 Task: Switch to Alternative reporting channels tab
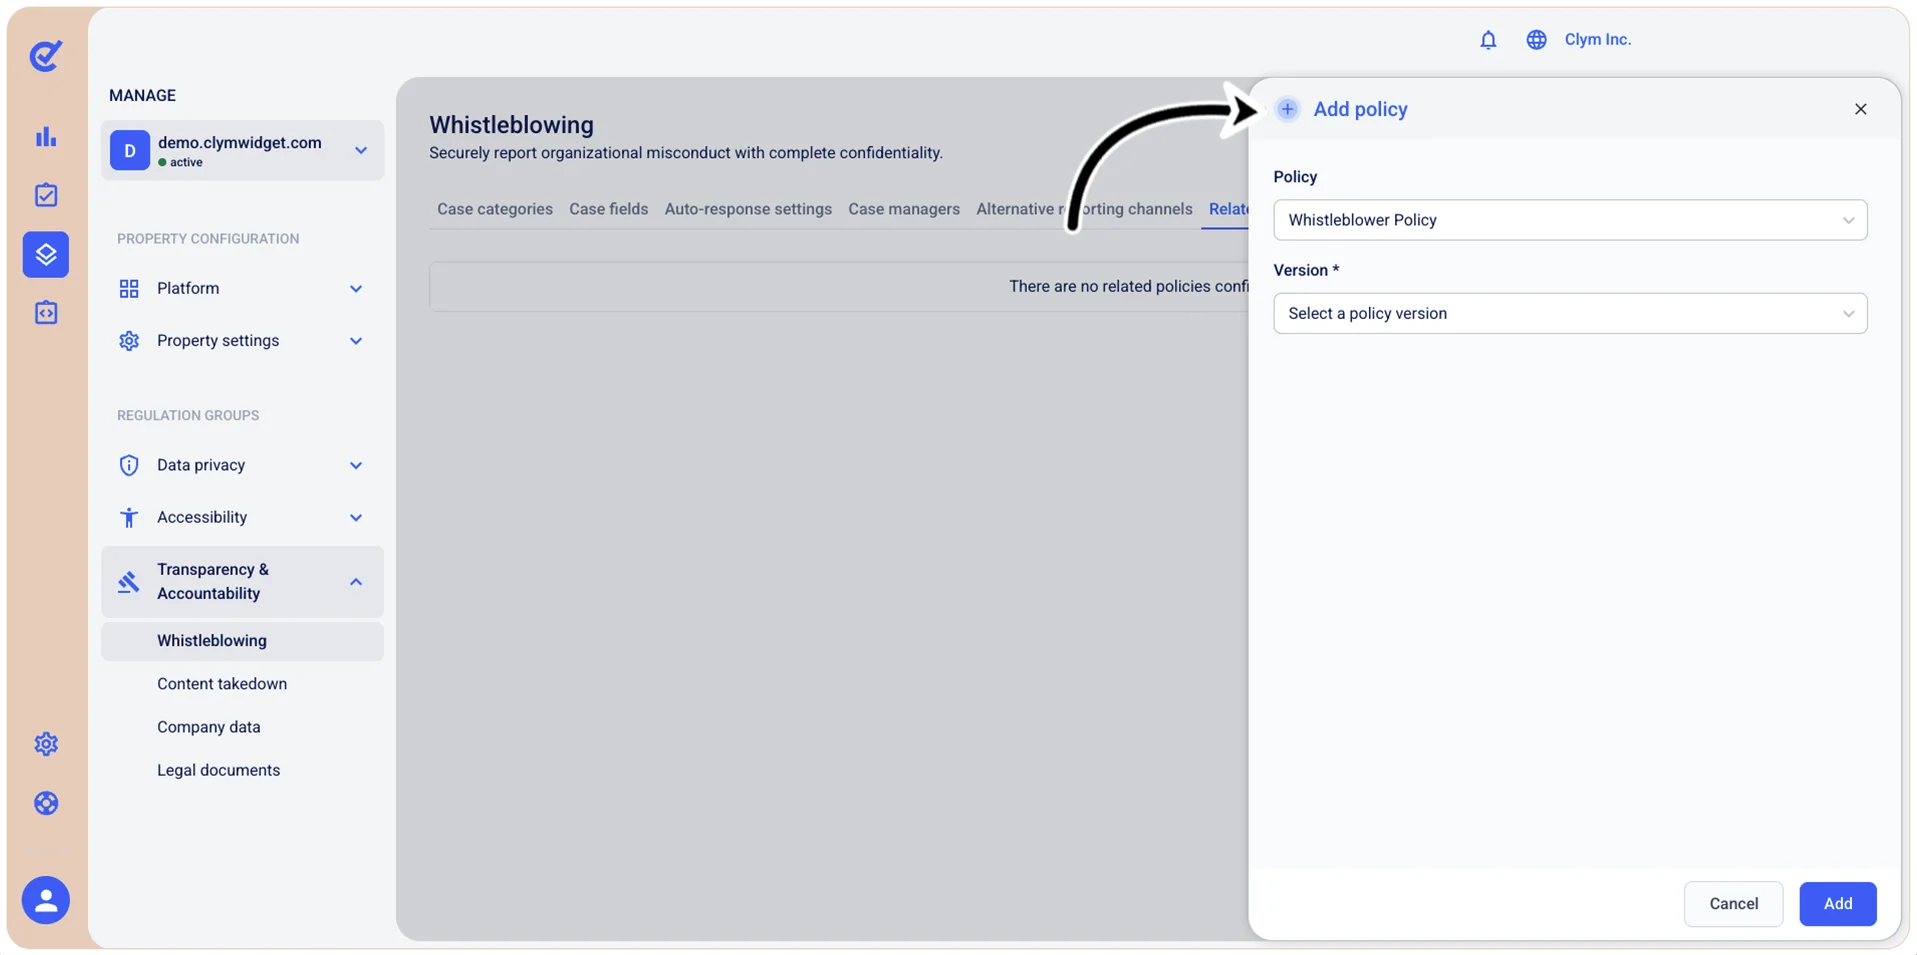tap(1084, 209)
